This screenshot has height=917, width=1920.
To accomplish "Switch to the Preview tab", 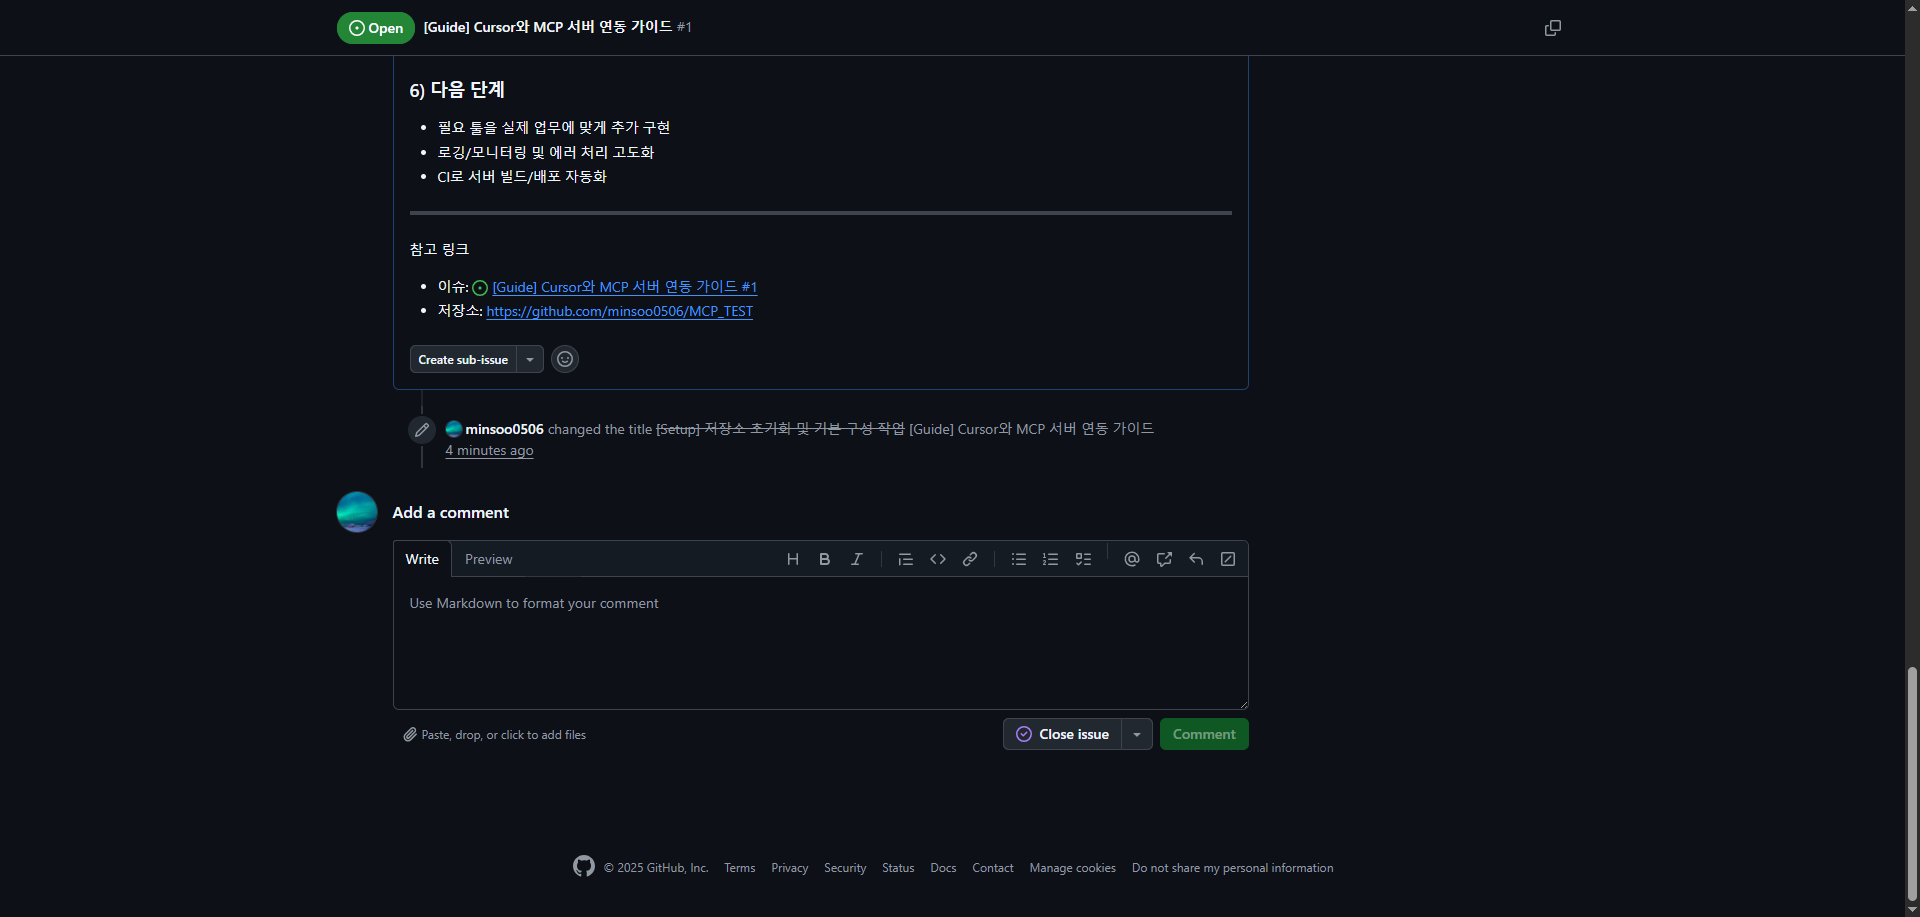I will (488, 559).
